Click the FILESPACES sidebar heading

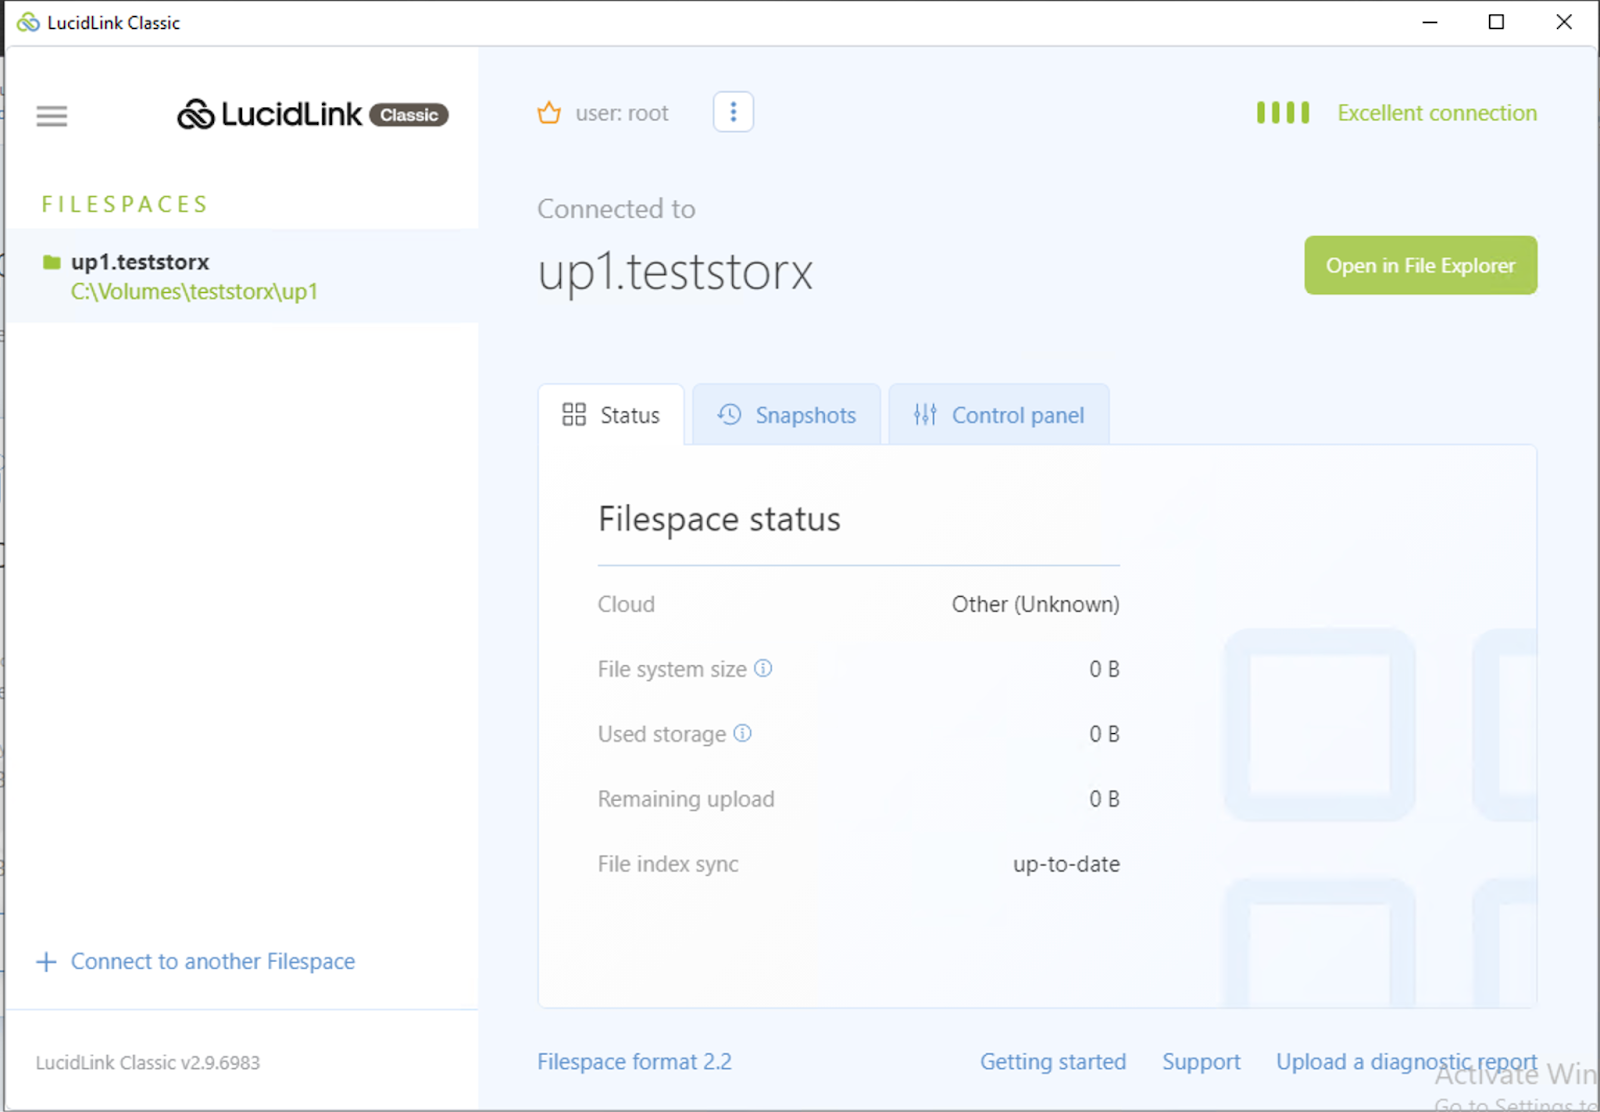(x=125, y=204)
